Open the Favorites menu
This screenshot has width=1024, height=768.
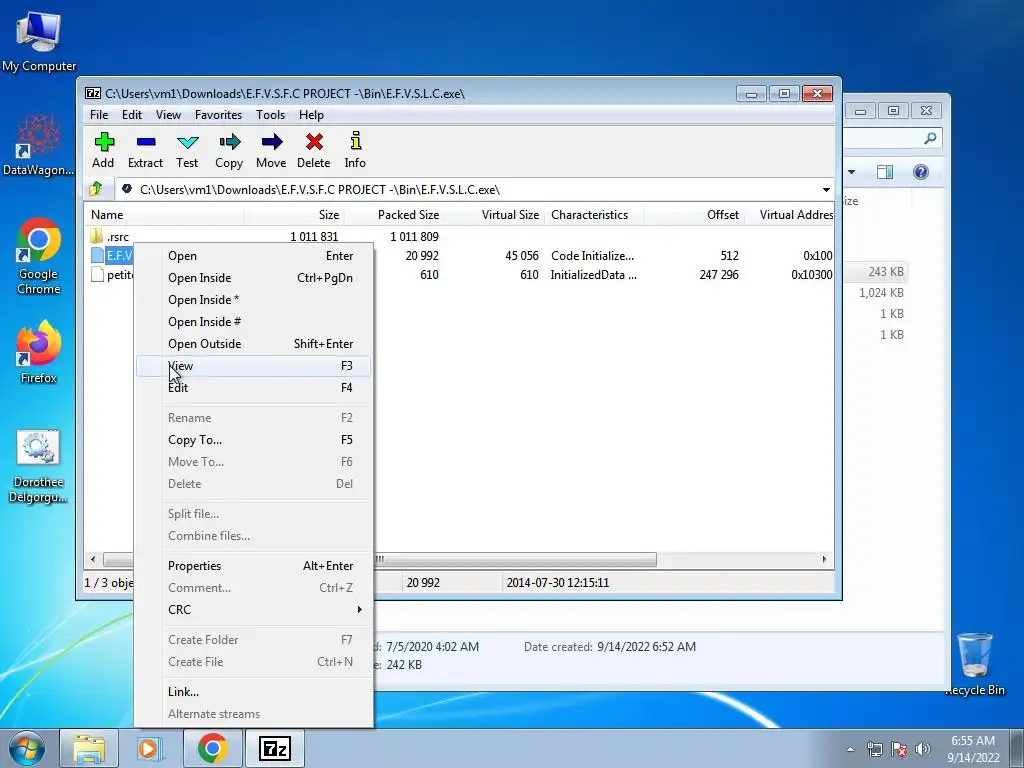218,114
